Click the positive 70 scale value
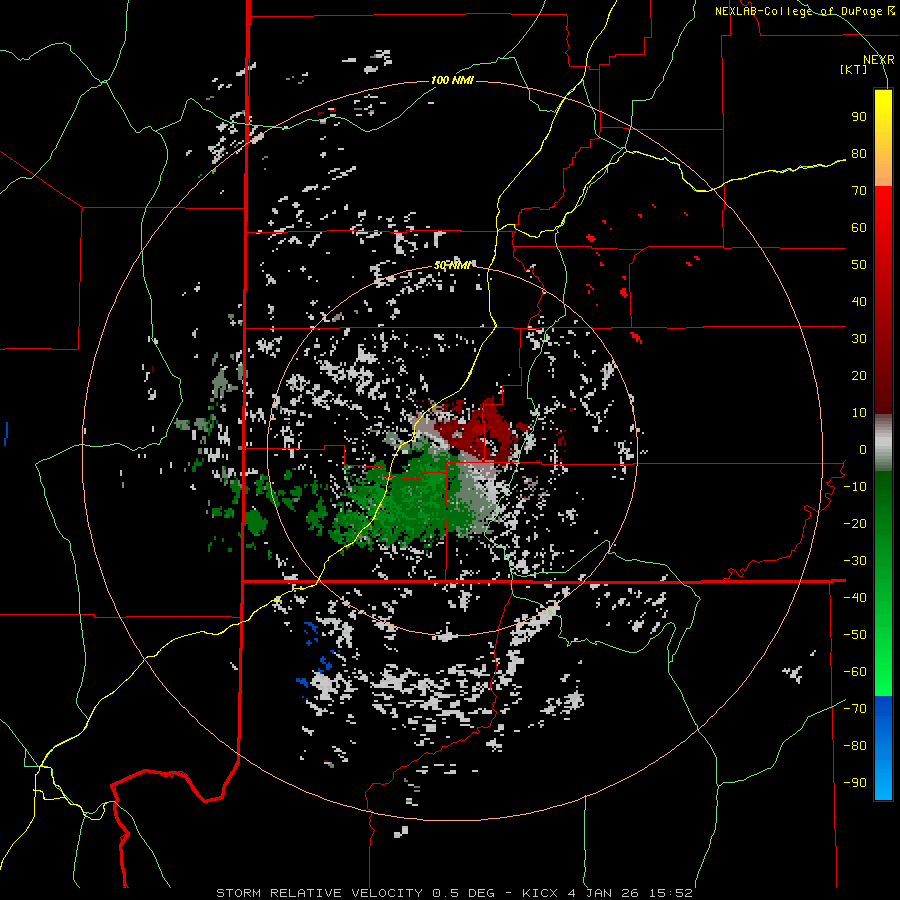Screen dimensions: 900x900 tap(859, 191)
